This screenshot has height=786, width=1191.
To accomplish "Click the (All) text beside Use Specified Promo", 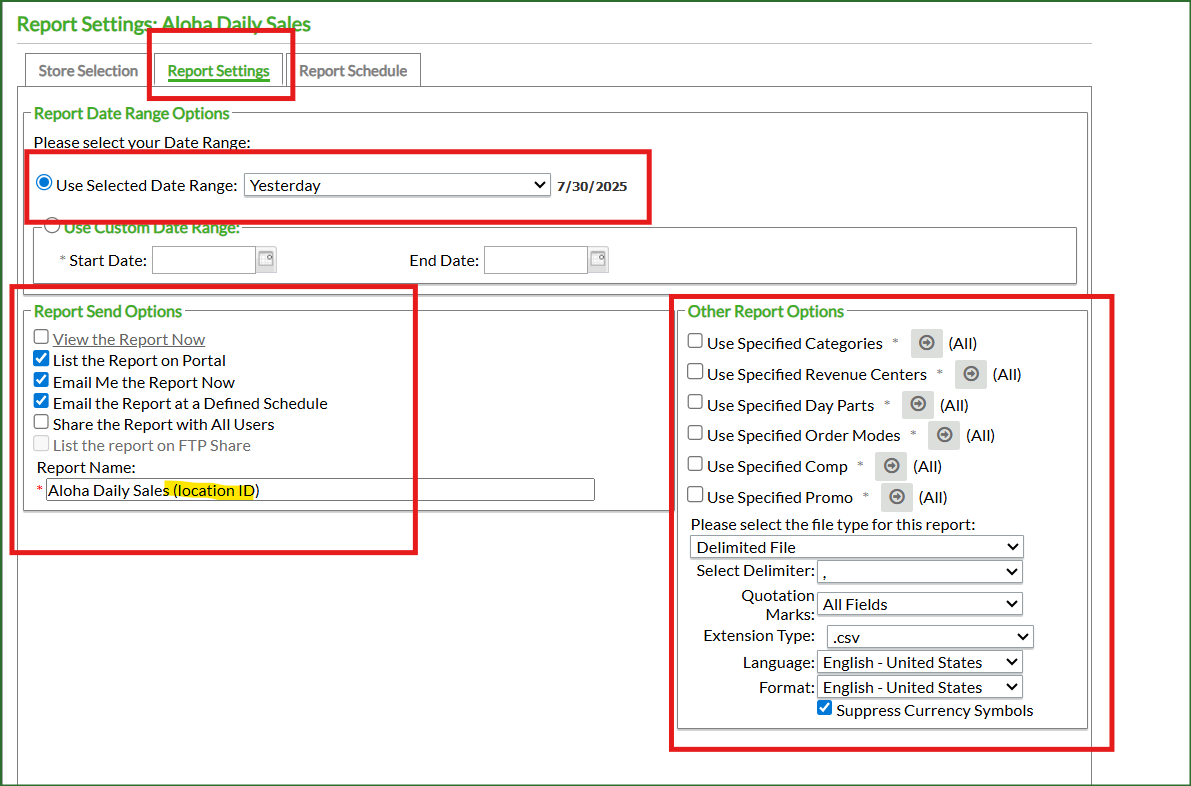I will (x=933, y=497).
